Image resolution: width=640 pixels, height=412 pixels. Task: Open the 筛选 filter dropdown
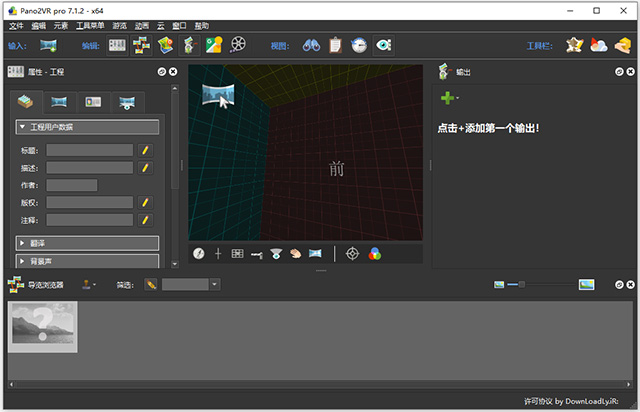tap(215, 285)
